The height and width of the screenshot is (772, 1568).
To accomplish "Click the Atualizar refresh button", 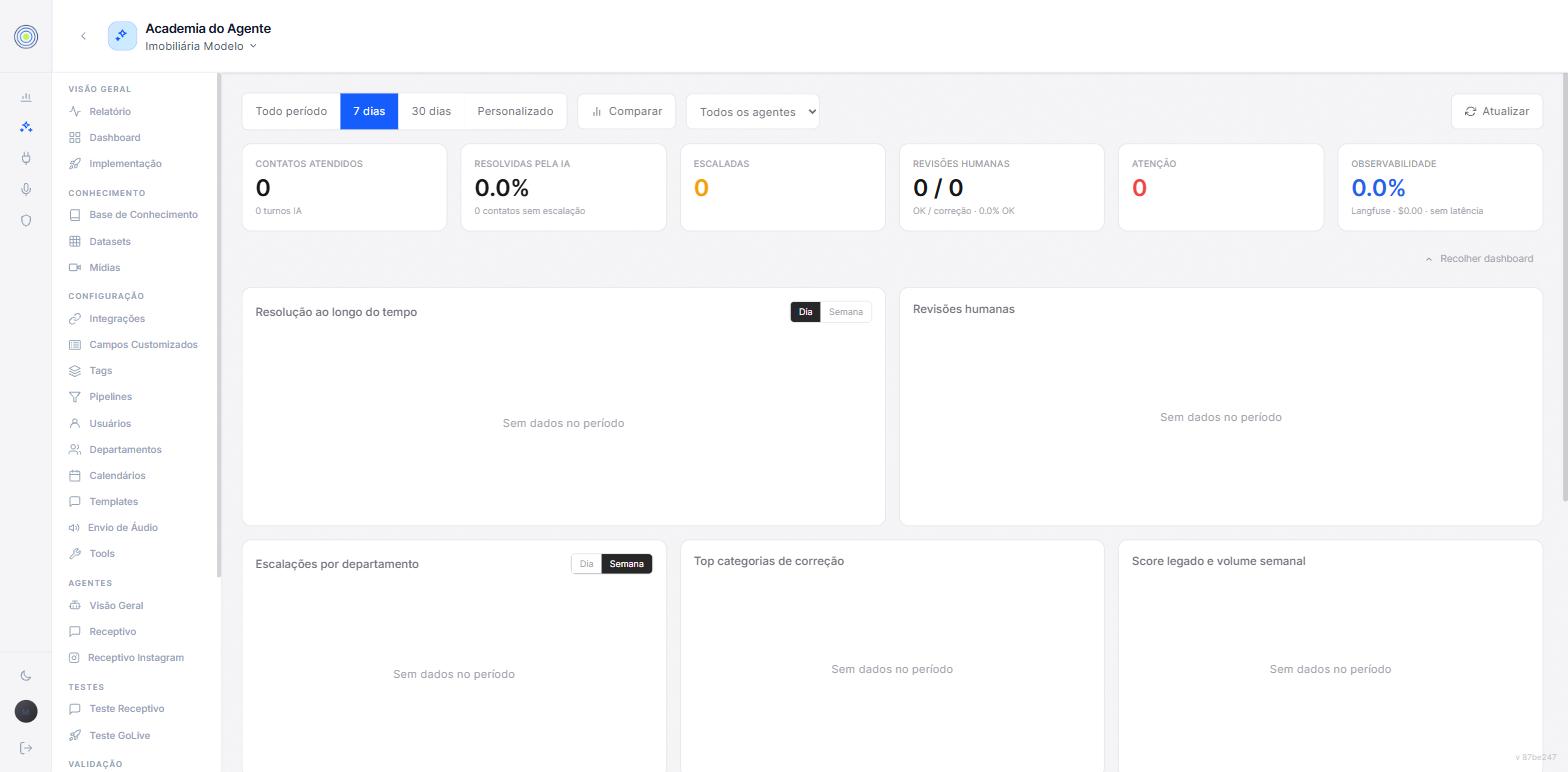I will coord(1496,111).
